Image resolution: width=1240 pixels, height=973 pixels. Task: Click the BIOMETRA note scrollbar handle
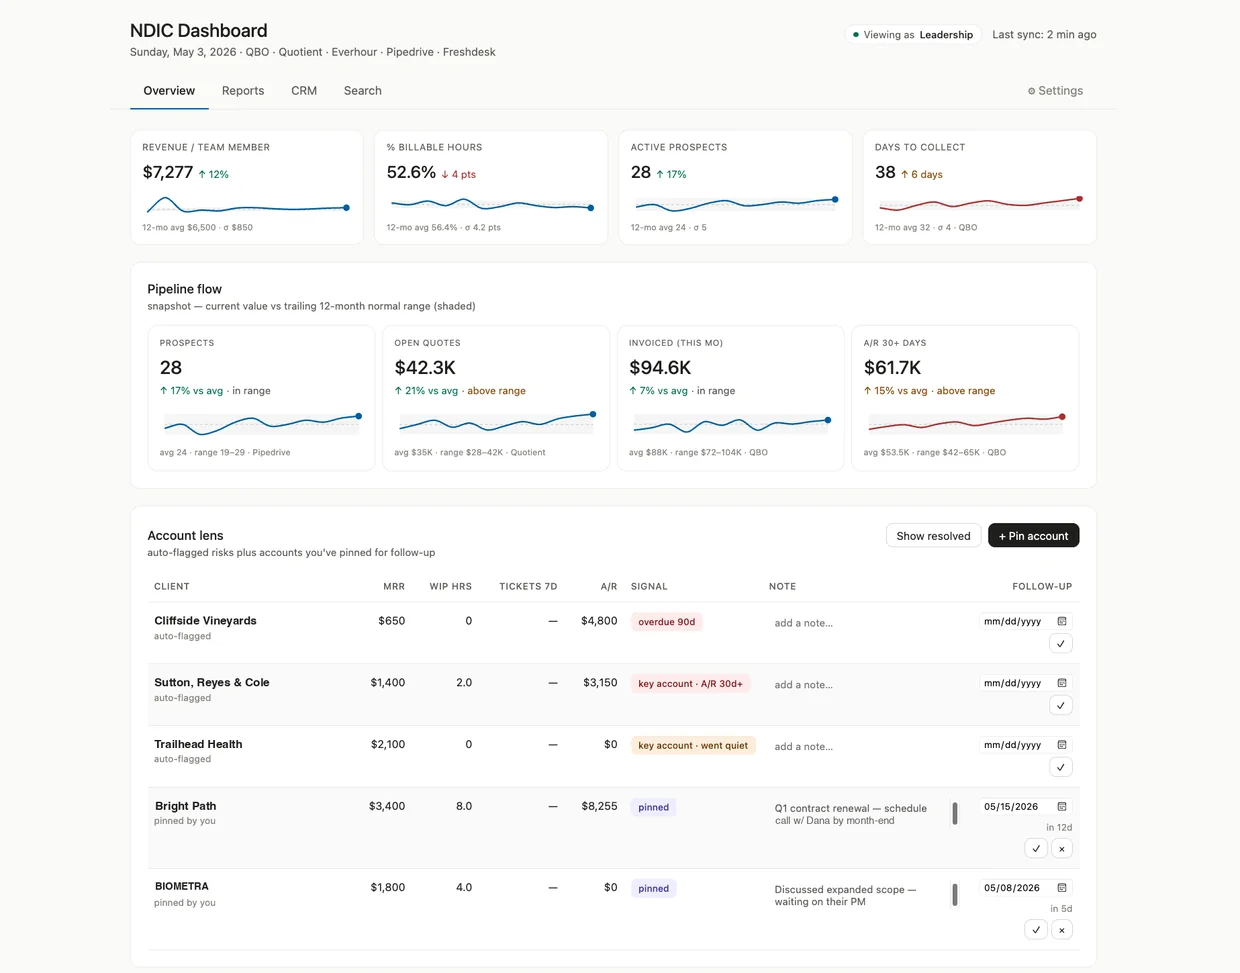[x=955, y=895]
